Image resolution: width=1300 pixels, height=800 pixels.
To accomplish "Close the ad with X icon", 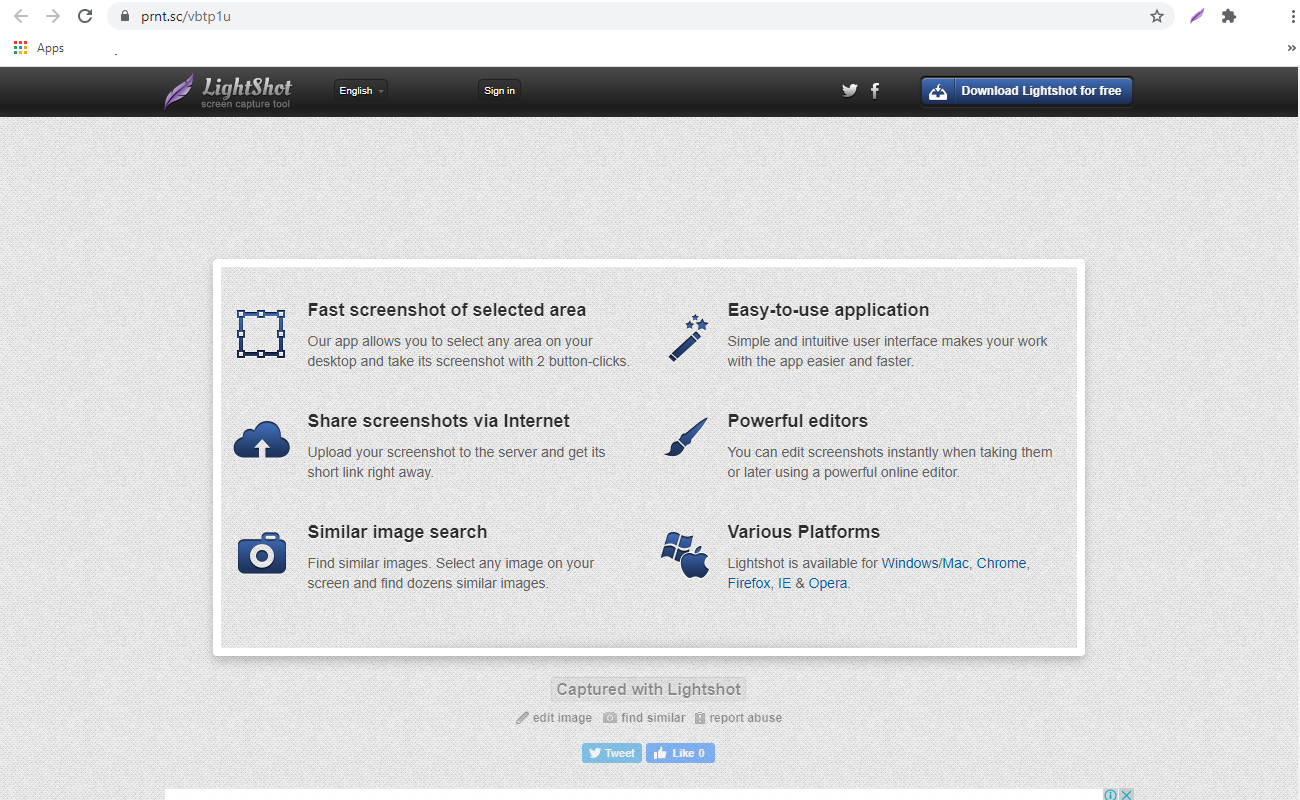I will [x=1126, y=794].
